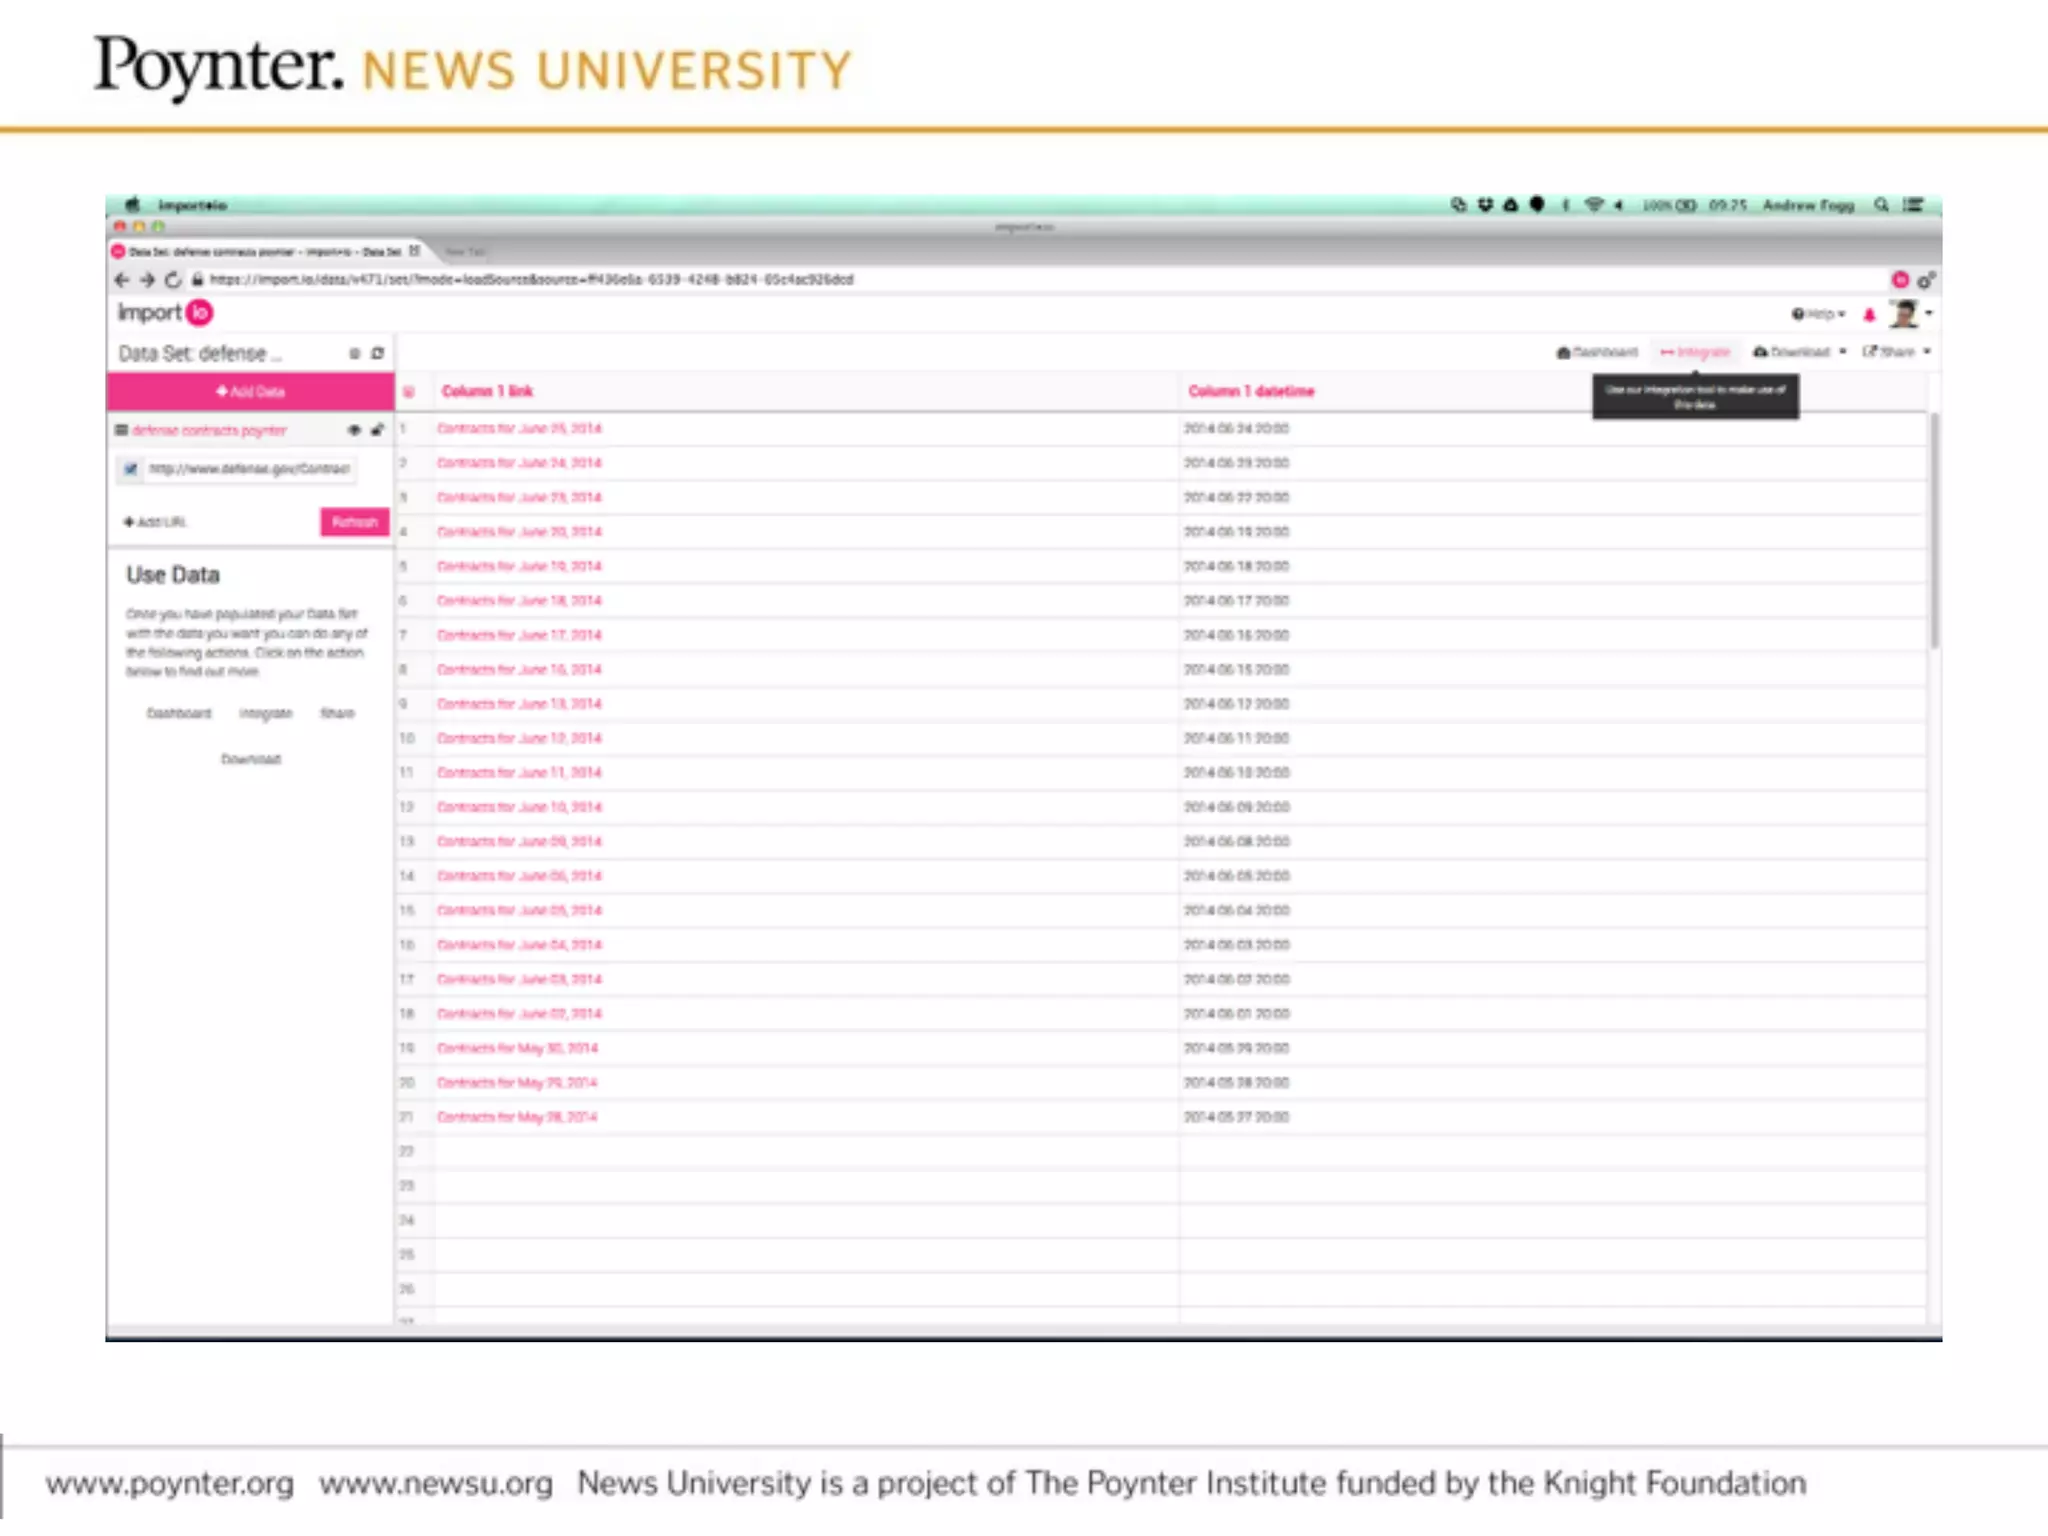Toggle the table header select-all checkbox
The image size is (2048, 1536).
pos(409,391)
